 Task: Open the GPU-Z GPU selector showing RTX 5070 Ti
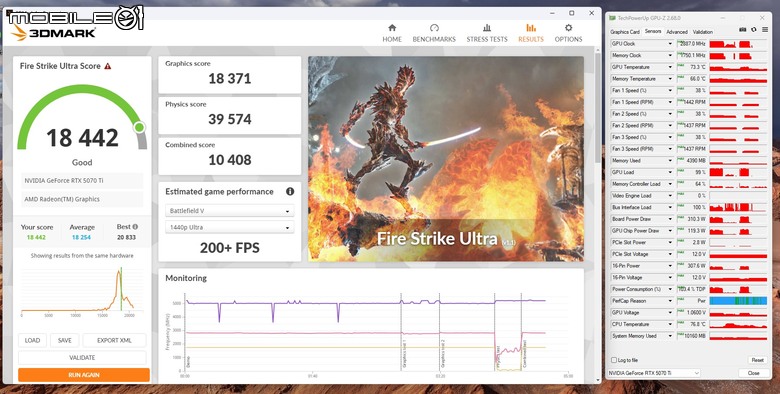654,373
